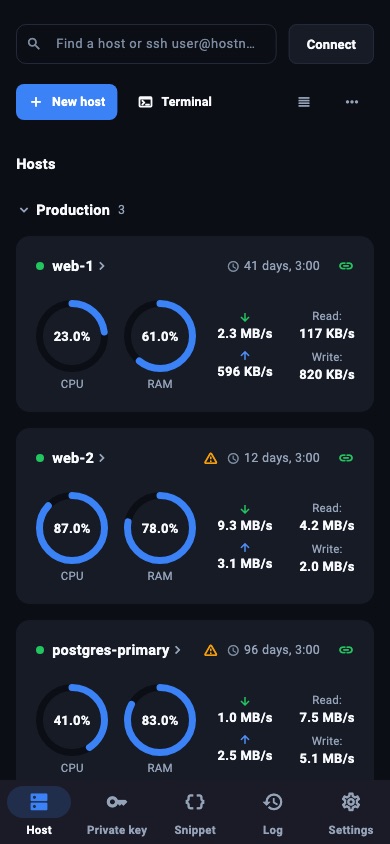This screenshot has height=844, width=390.
Task: Click the green link icon on web-1
Action: (346, 266)
